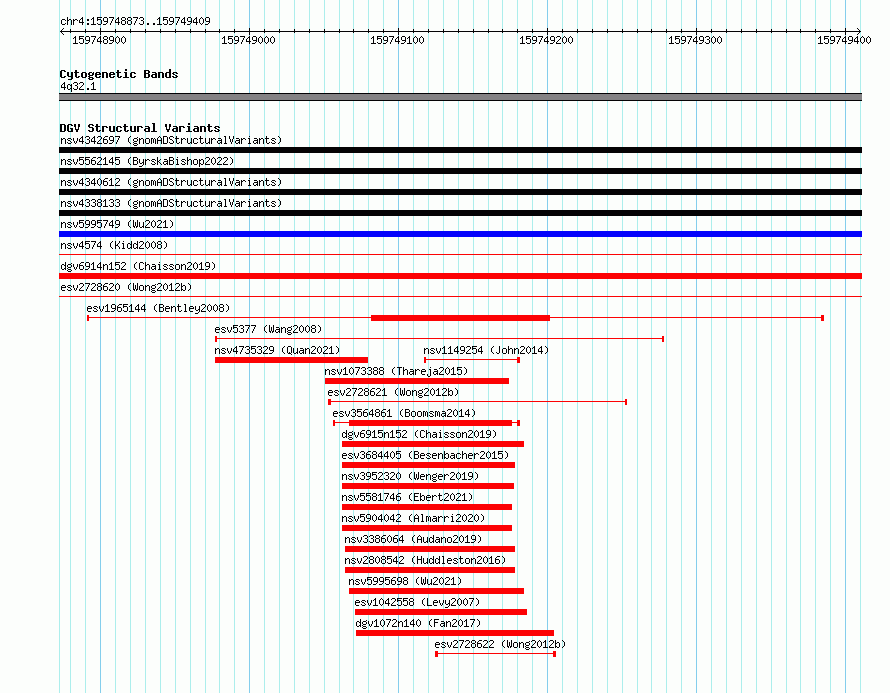Open the nsv3952320 (Wenger2019) label
This screenshot has width=890, height=693.
[410, 476]
